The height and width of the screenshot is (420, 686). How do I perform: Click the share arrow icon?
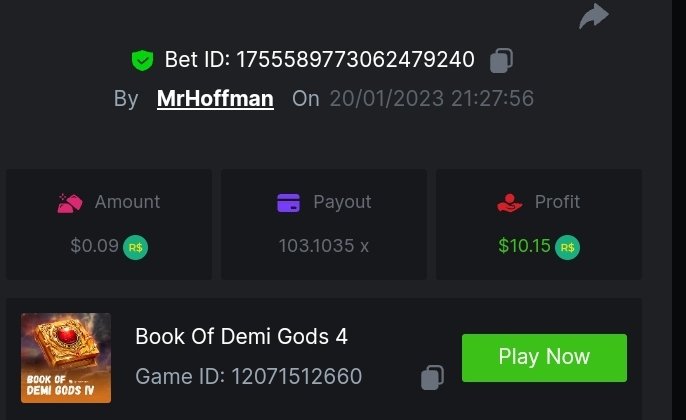(x=594, y=16)
